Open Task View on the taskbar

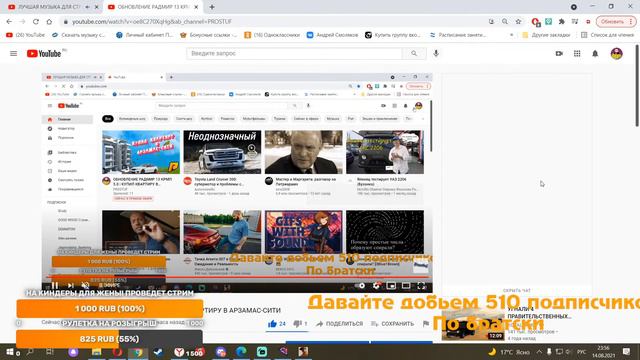point(50,352)
